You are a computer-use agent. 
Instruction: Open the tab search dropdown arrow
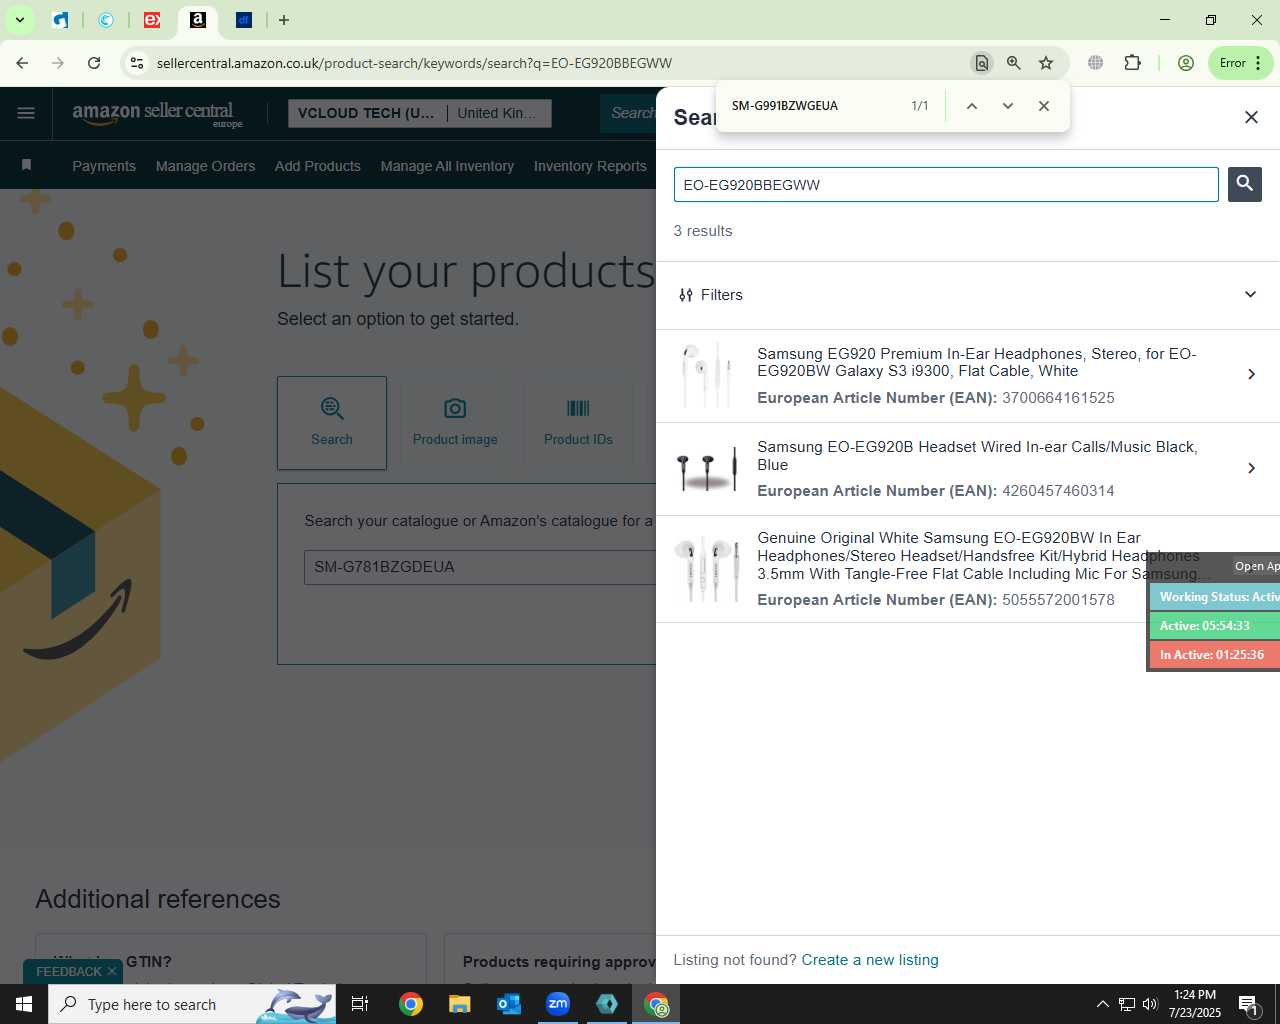coord(19,20)
